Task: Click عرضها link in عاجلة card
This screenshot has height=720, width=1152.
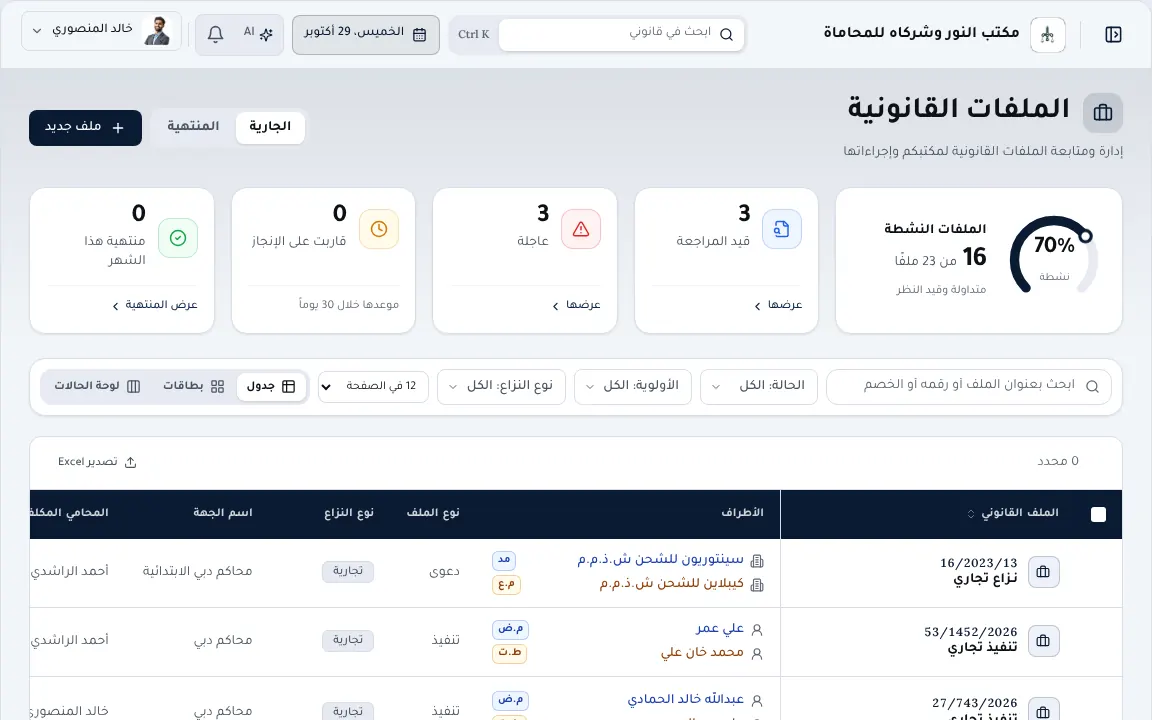Action: pos(577,305)
